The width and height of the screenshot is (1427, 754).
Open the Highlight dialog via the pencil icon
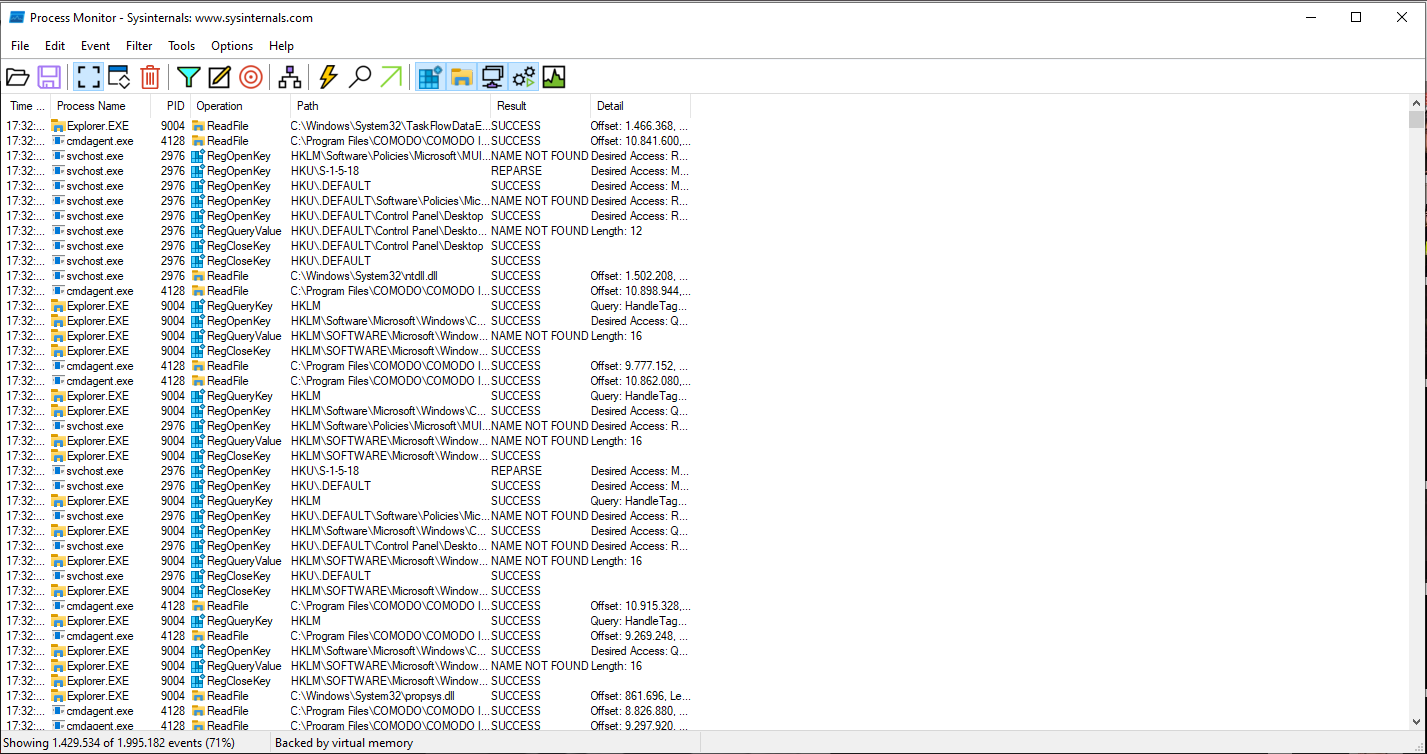click(219, 77)
